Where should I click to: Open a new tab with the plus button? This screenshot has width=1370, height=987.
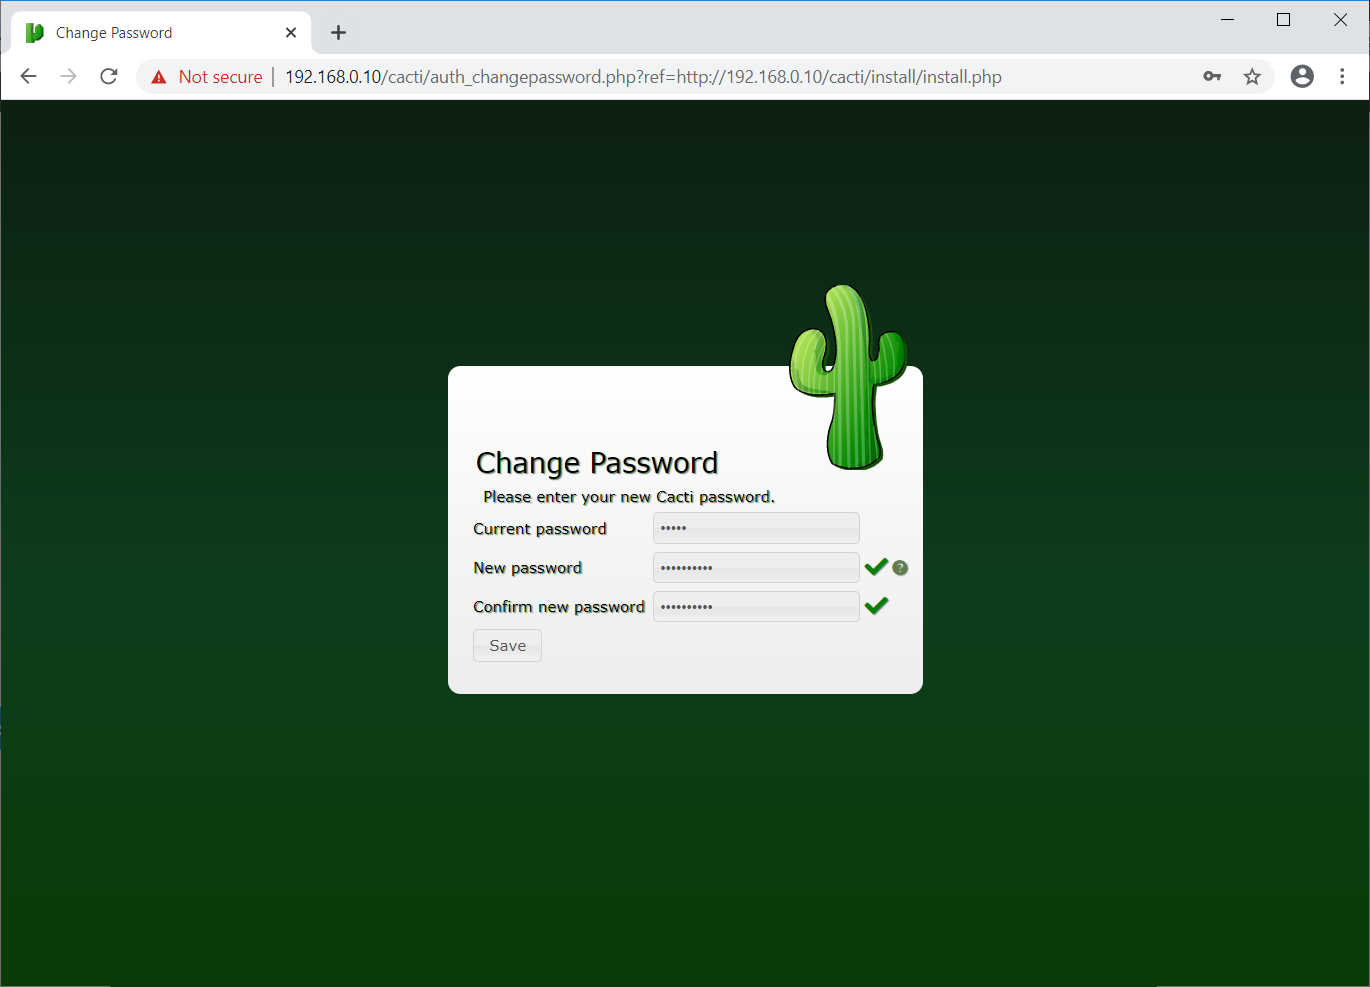pyautogui.click(x=338, y=33)
